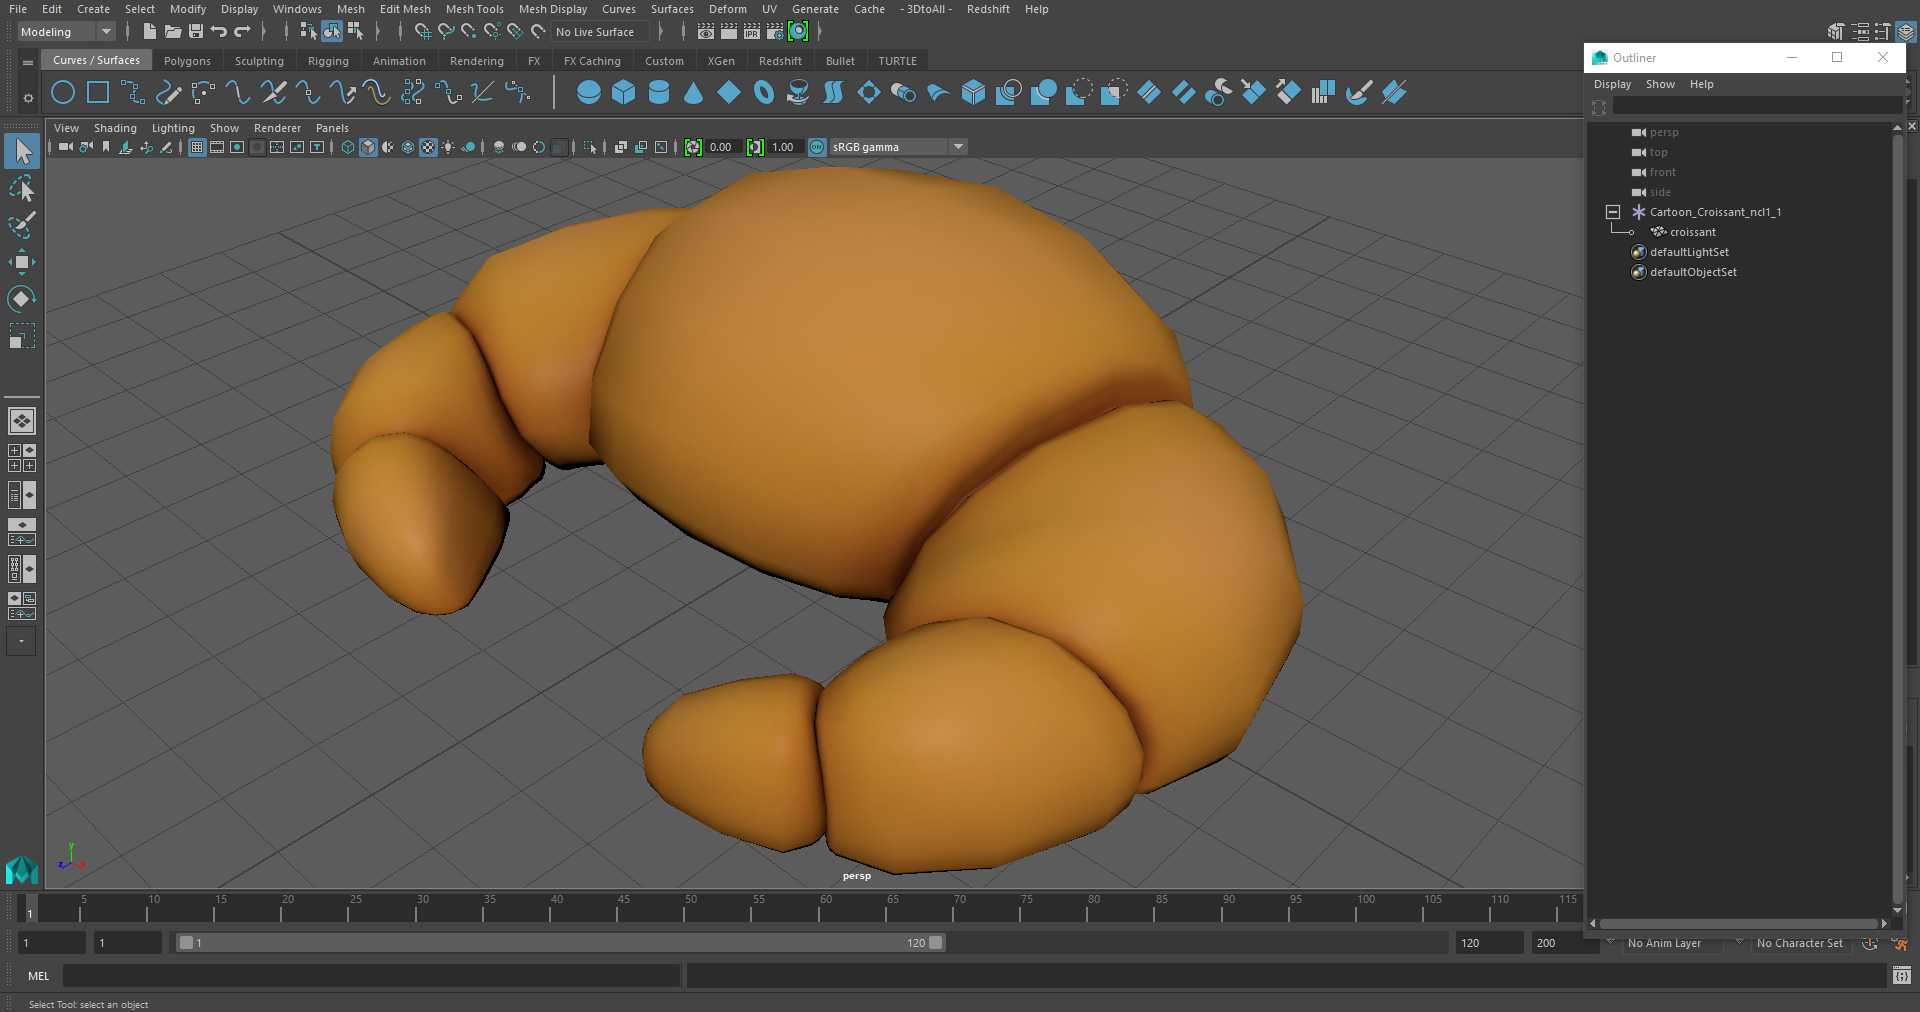
Task: Create a NURBS cylinder from the shelf
Action: pyautogui.click(x=659, y=93)
